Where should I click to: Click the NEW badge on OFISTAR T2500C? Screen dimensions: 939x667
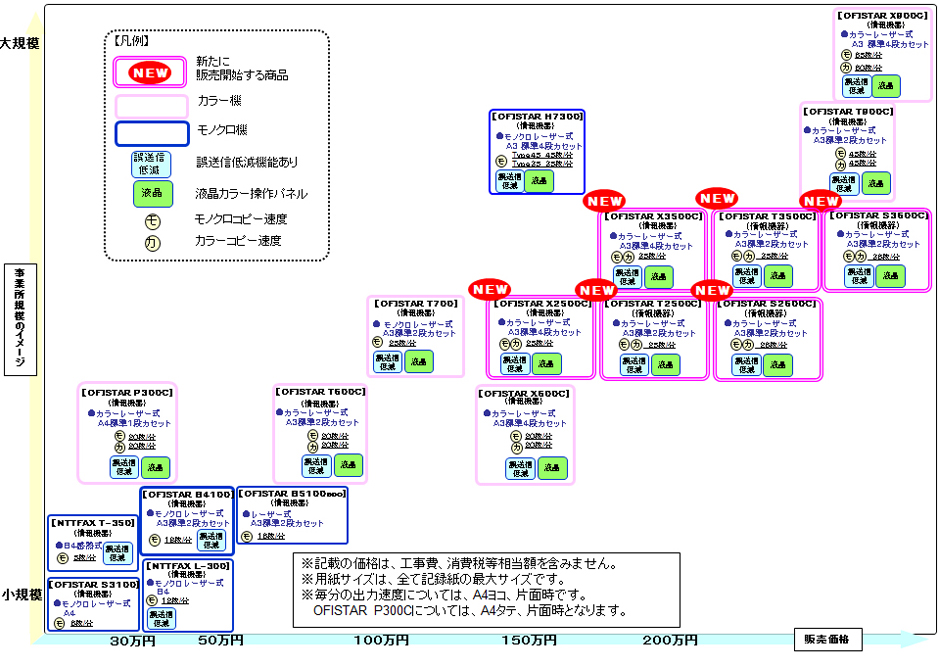(596, 290)
